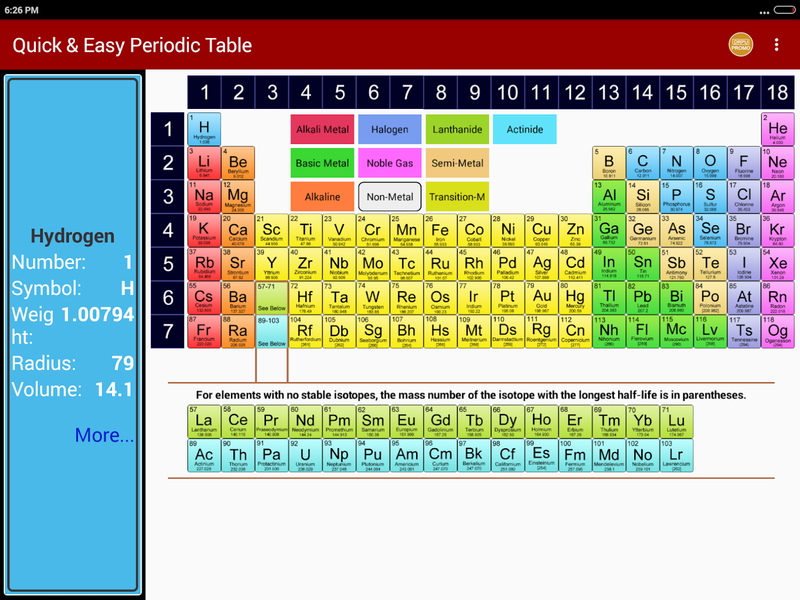Screen dimensions: 800x600
Task: Select group 18 column header
Action: coord(777,93)
